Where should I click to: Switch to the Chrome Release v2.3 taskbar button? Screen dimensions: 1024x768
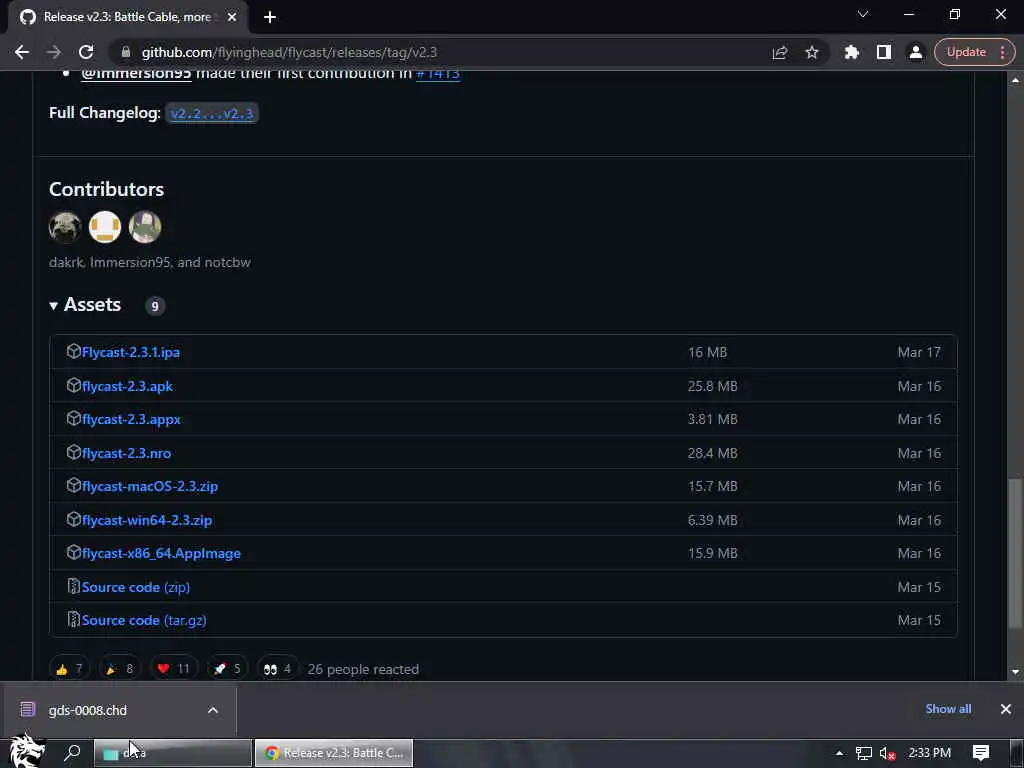tap(334, 753)
